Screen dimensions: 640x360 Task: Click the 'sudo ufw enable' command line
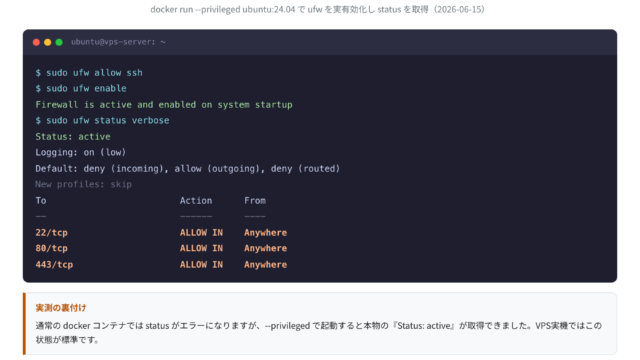(81, 89)
